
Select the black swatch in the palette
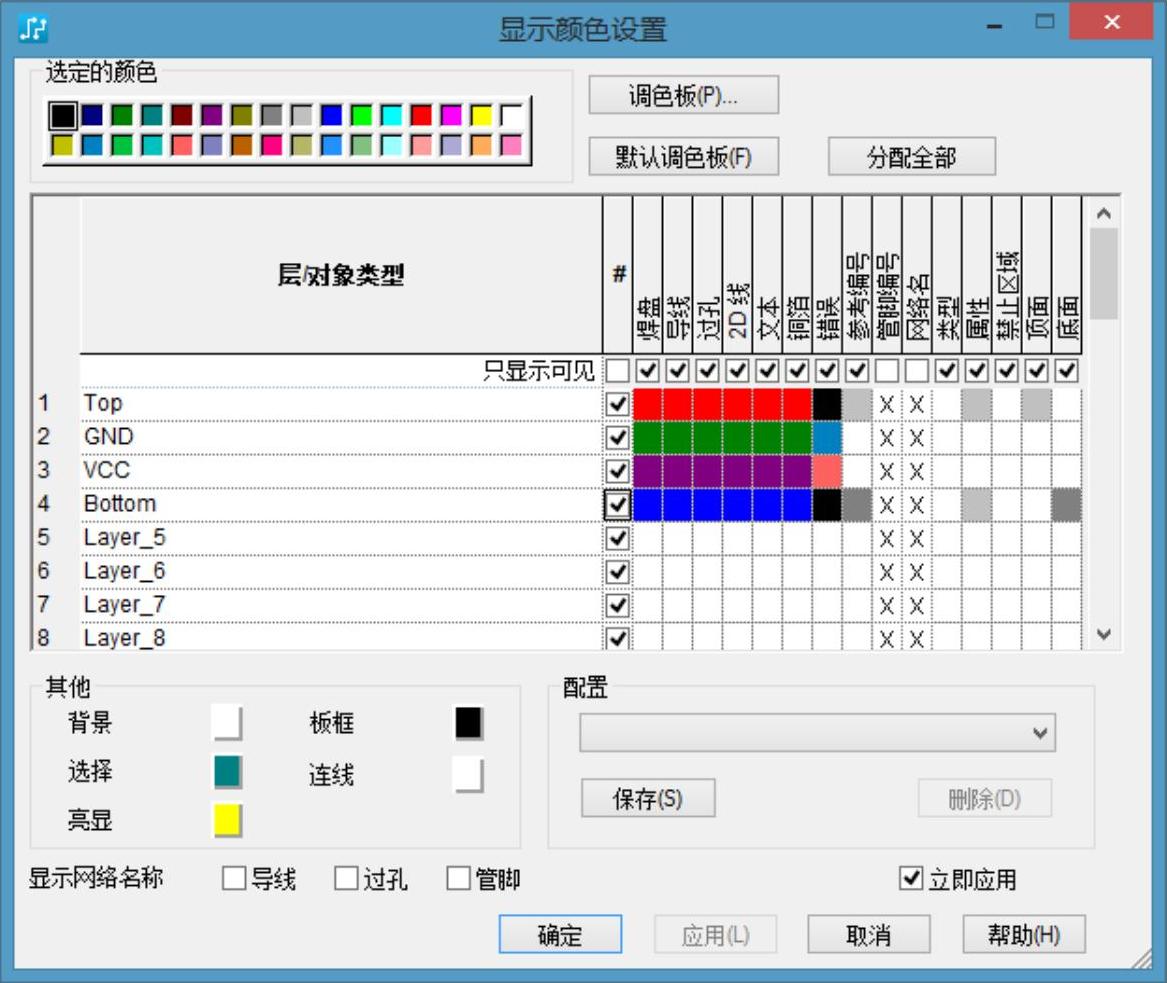(x=63, y=116)
